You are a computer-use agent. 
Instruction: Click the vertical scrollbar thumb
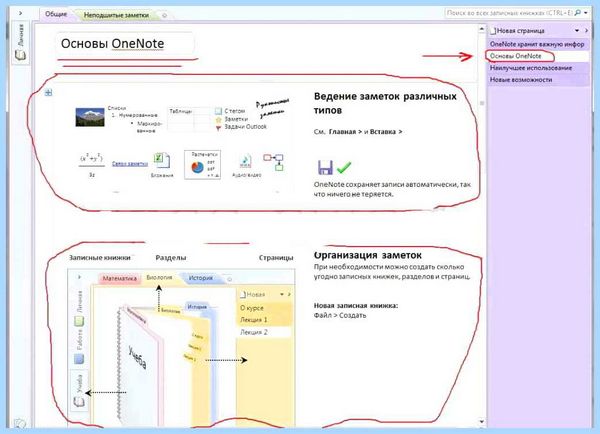click(482, 103)
